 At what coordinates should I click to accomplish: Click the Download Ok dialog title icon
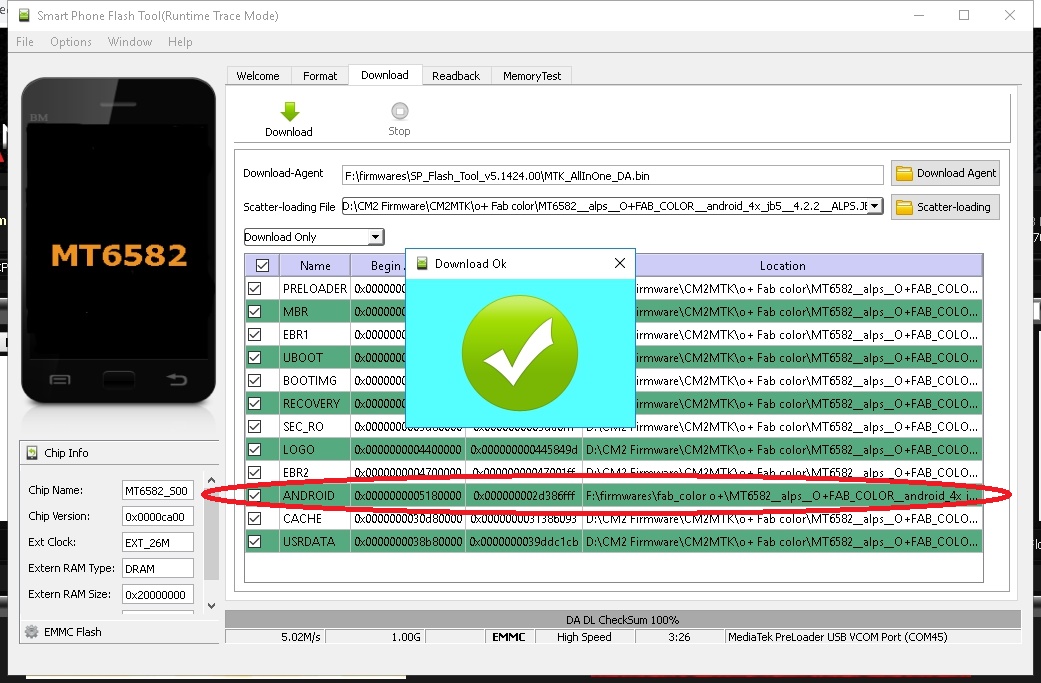click(x=422, y=264)
